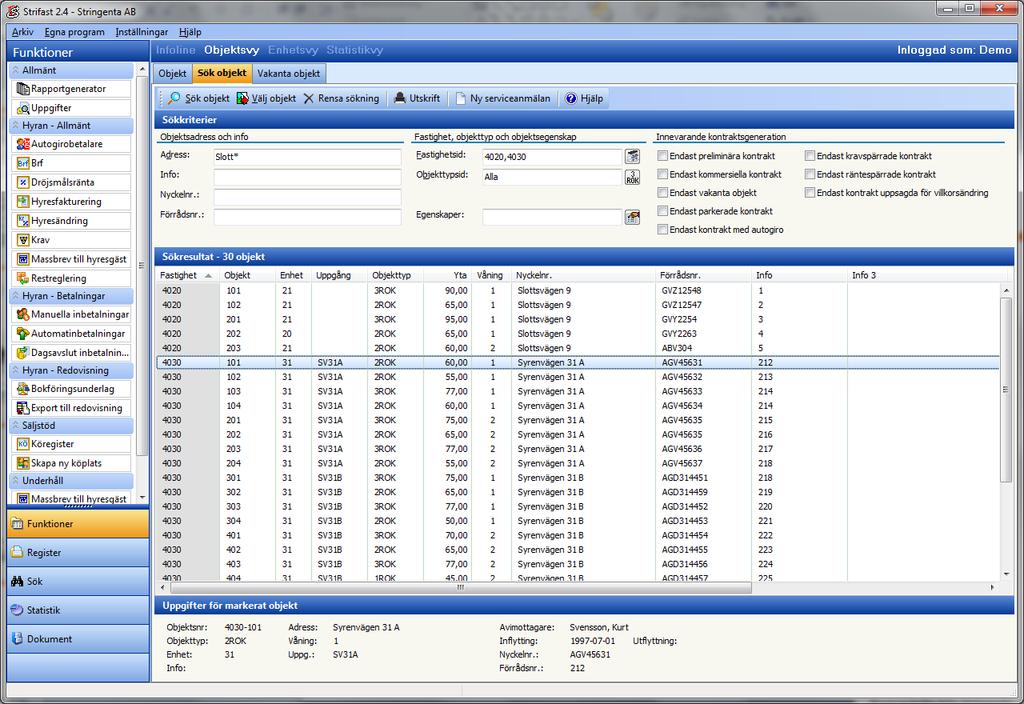Screen dimensions: 1024x704
Task: Collapse Hyran - Allmänt group
Action: click(71, 125)
